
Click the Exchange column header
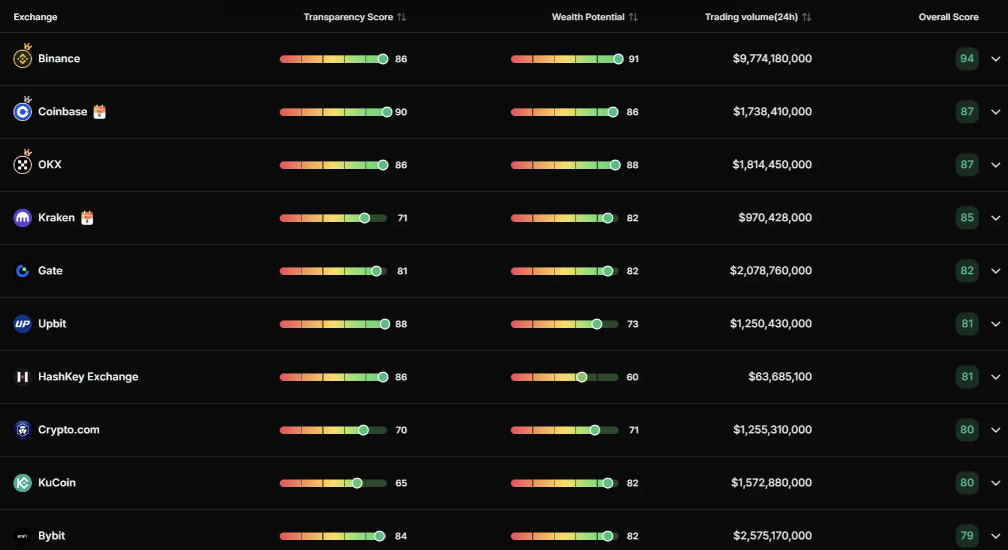(35, 17)
